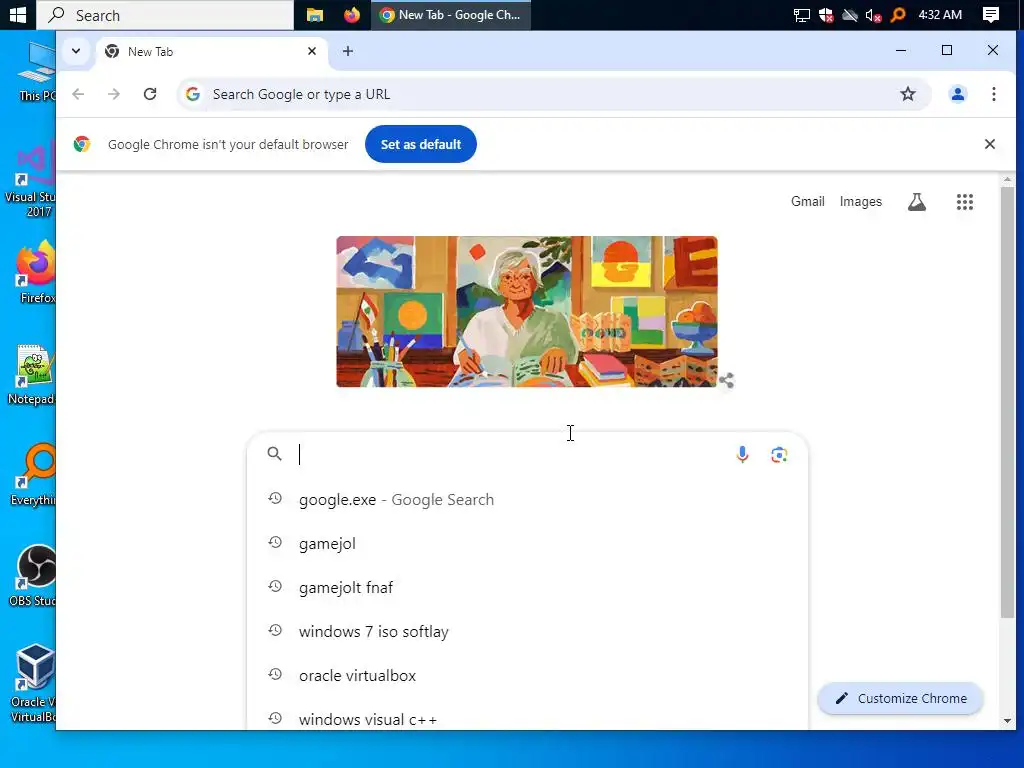Close the New Tab tab
1024x768 pixels.
[312, 51]
